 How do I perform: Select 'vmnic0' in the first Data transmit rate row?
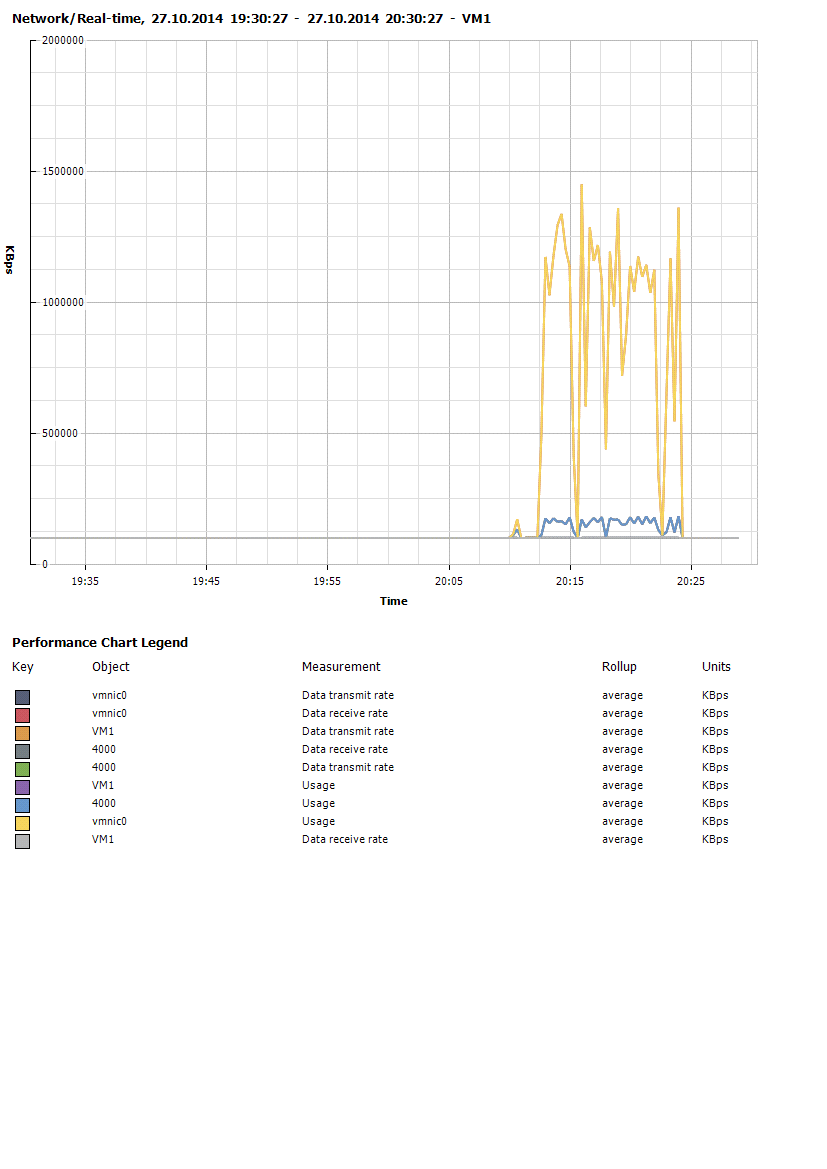[x=110, y=695]
